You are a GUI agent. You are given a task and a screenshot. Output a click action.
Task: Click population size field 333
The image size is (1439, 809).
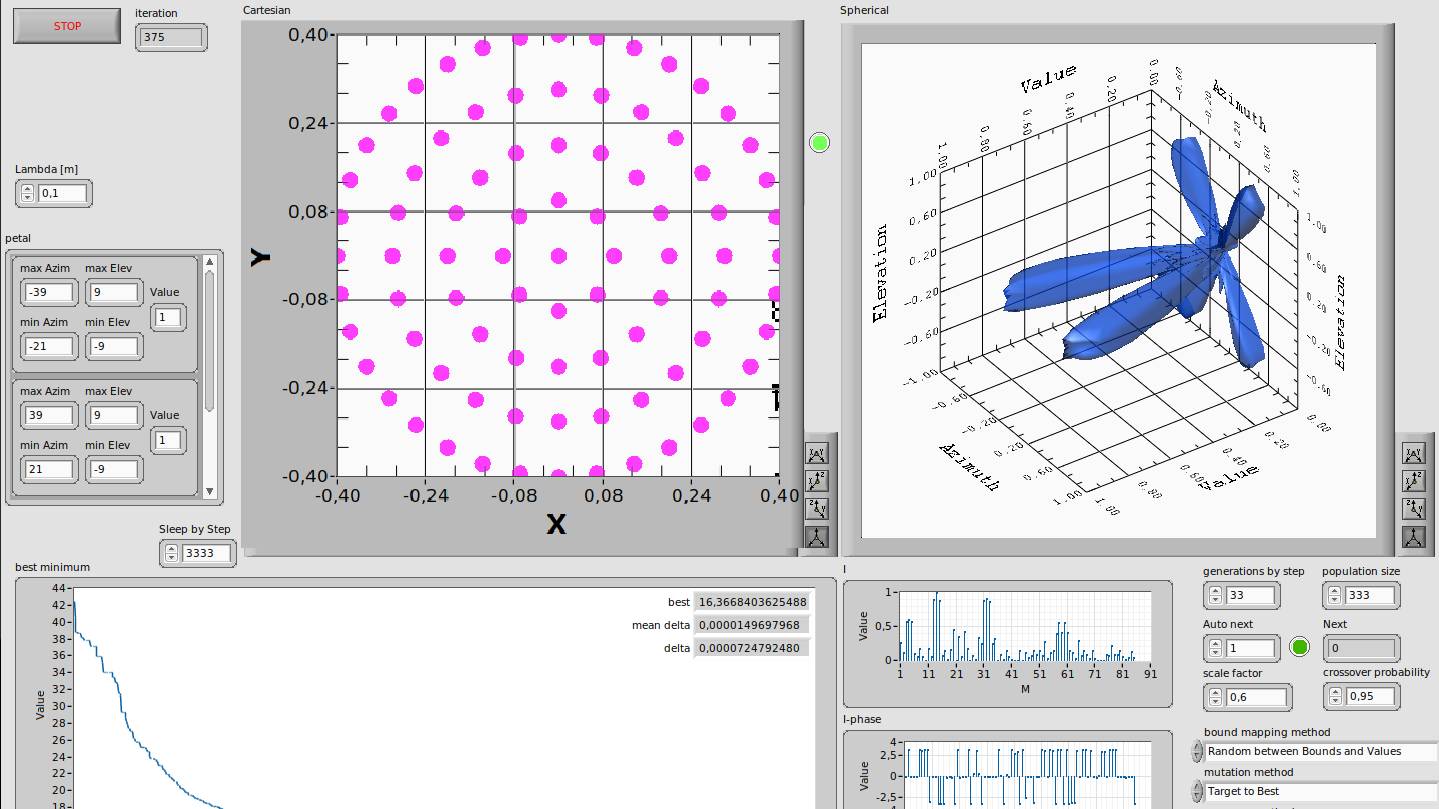(1371, 595)
